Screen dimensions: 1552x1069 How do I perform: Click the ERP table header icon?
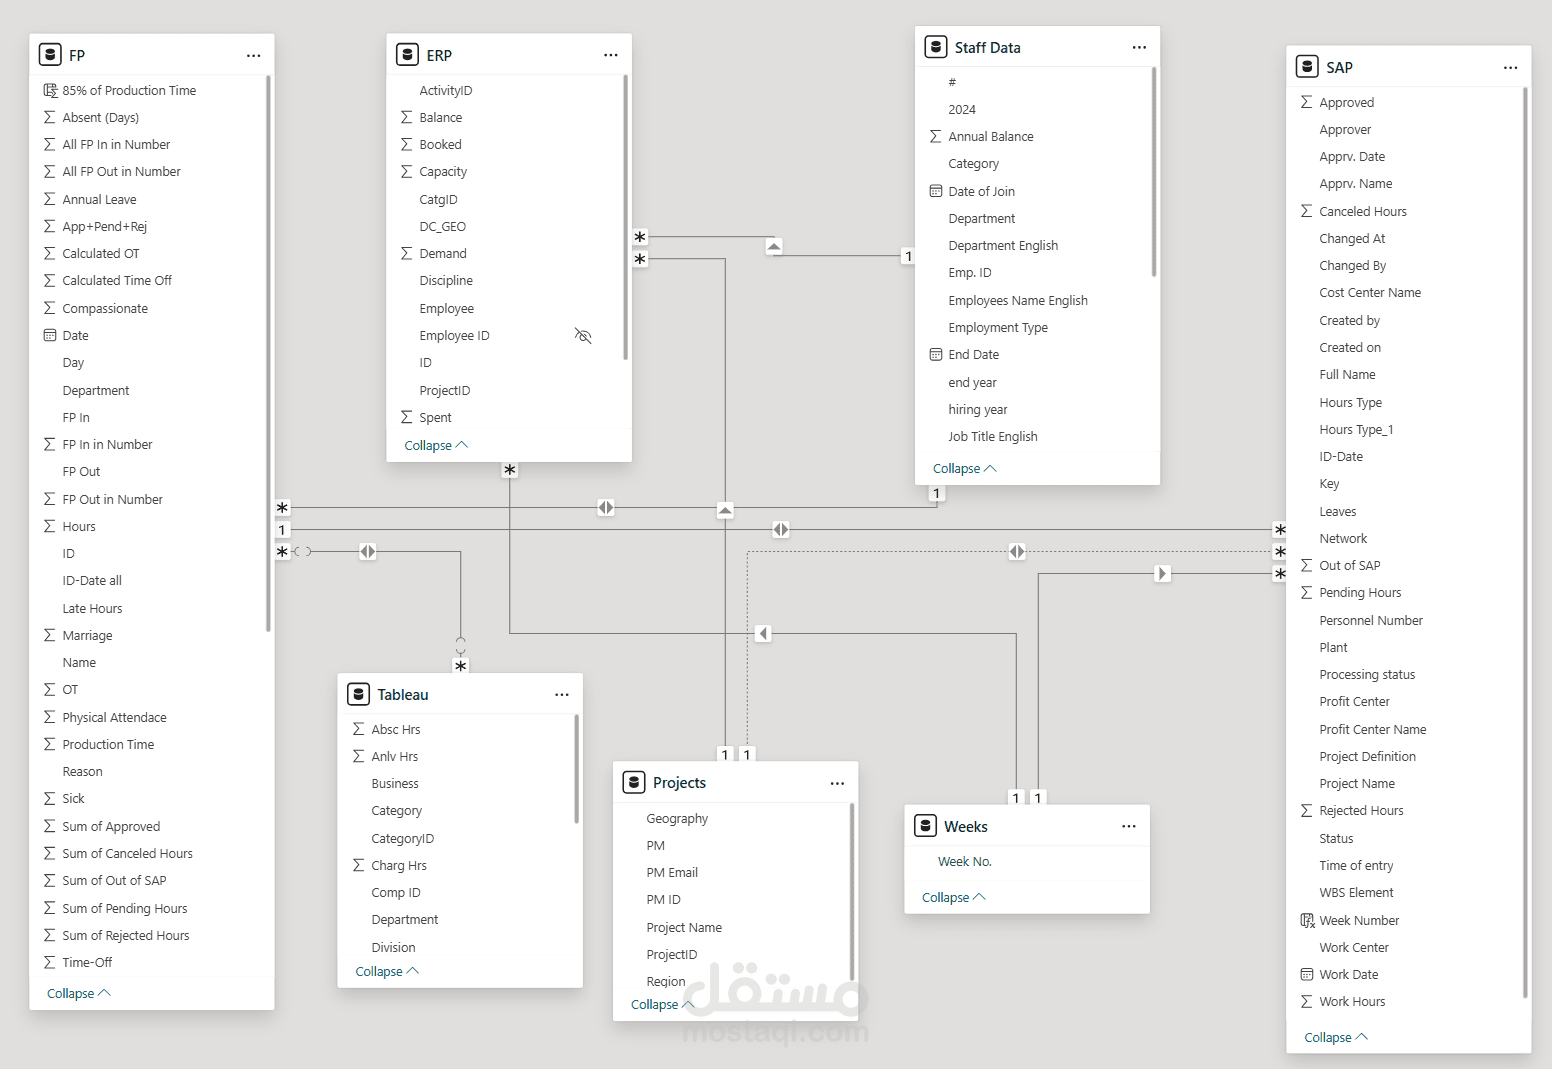(x=407, y=55)
